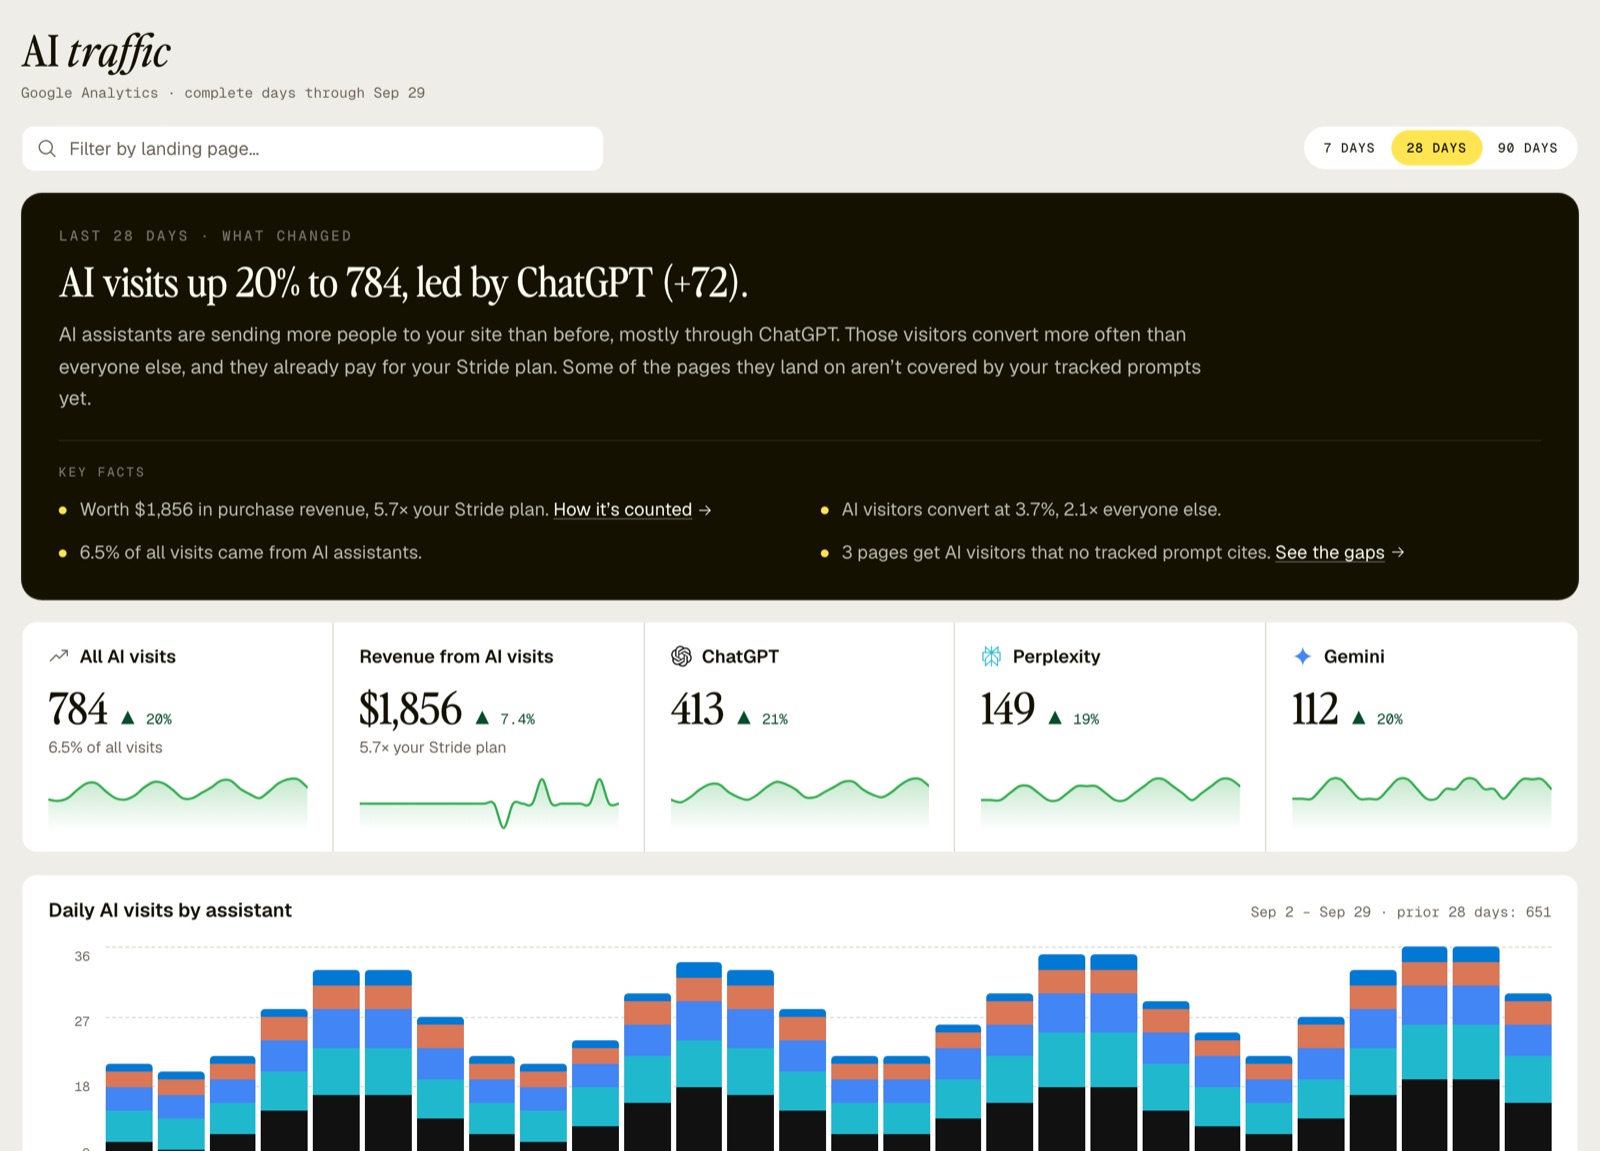
Task: Click the ChatGPT sparkline chart
Action: pyautogui.click(x=799, y=802)
